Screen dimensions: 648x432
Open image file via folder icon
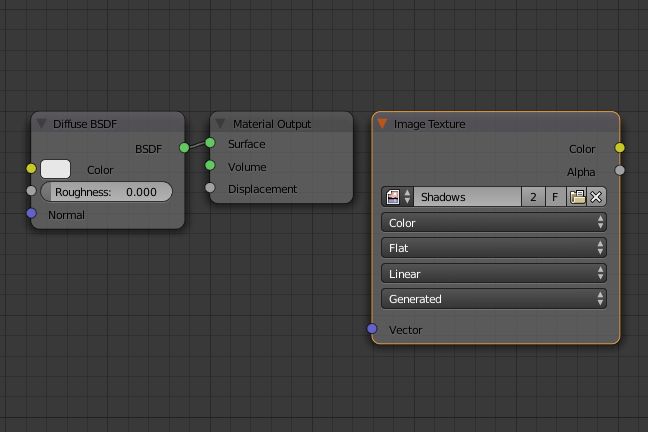click(577, 197)
